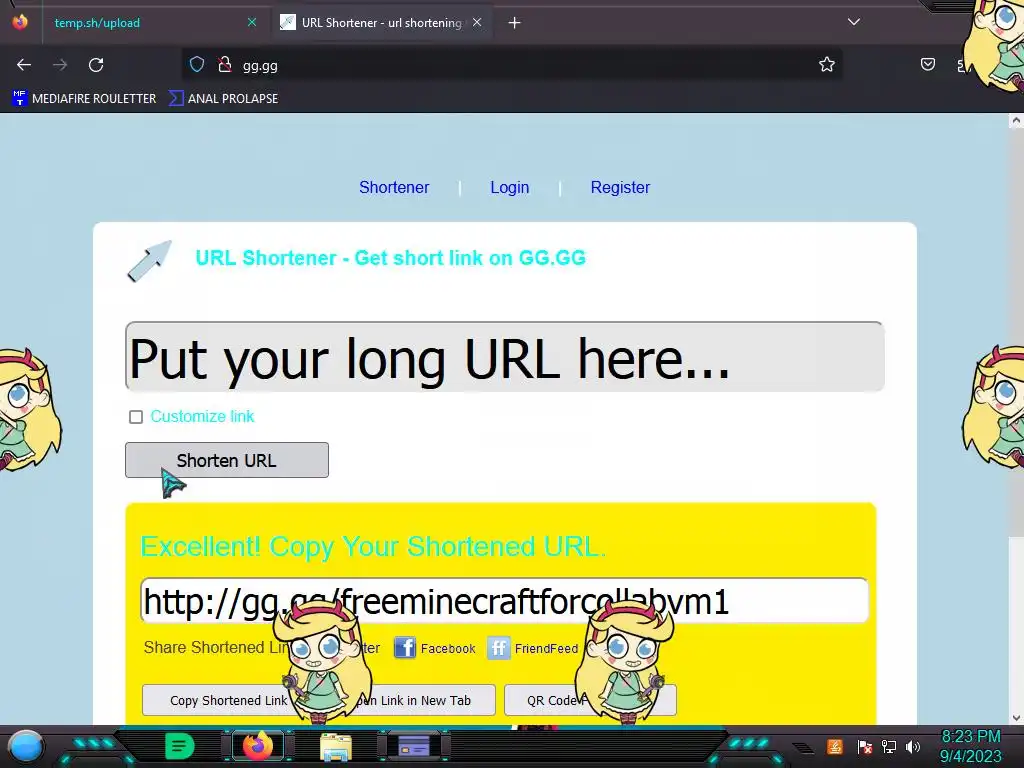Save page to Pocket icon

click(927, 65)
